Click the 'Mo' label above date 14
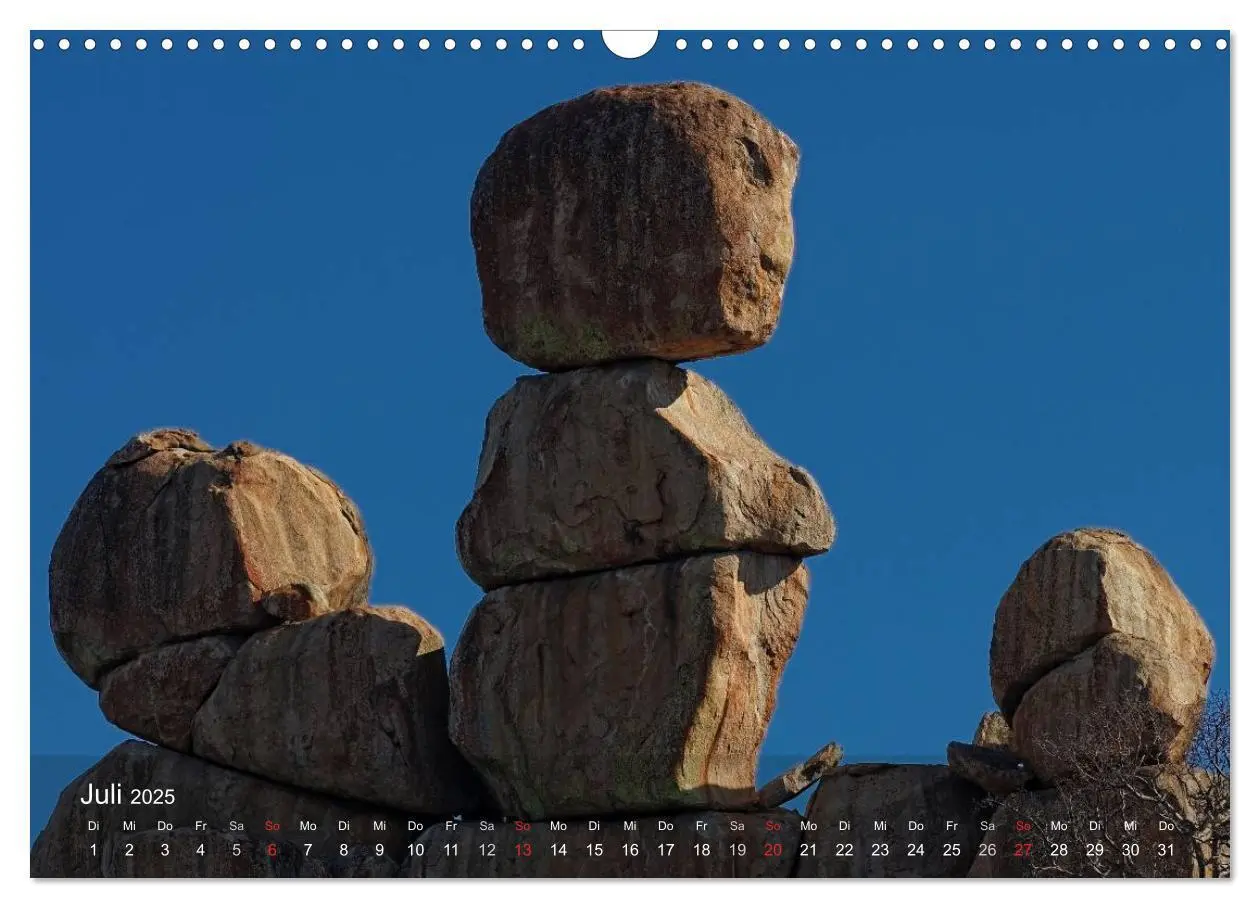 coord(558,826)
